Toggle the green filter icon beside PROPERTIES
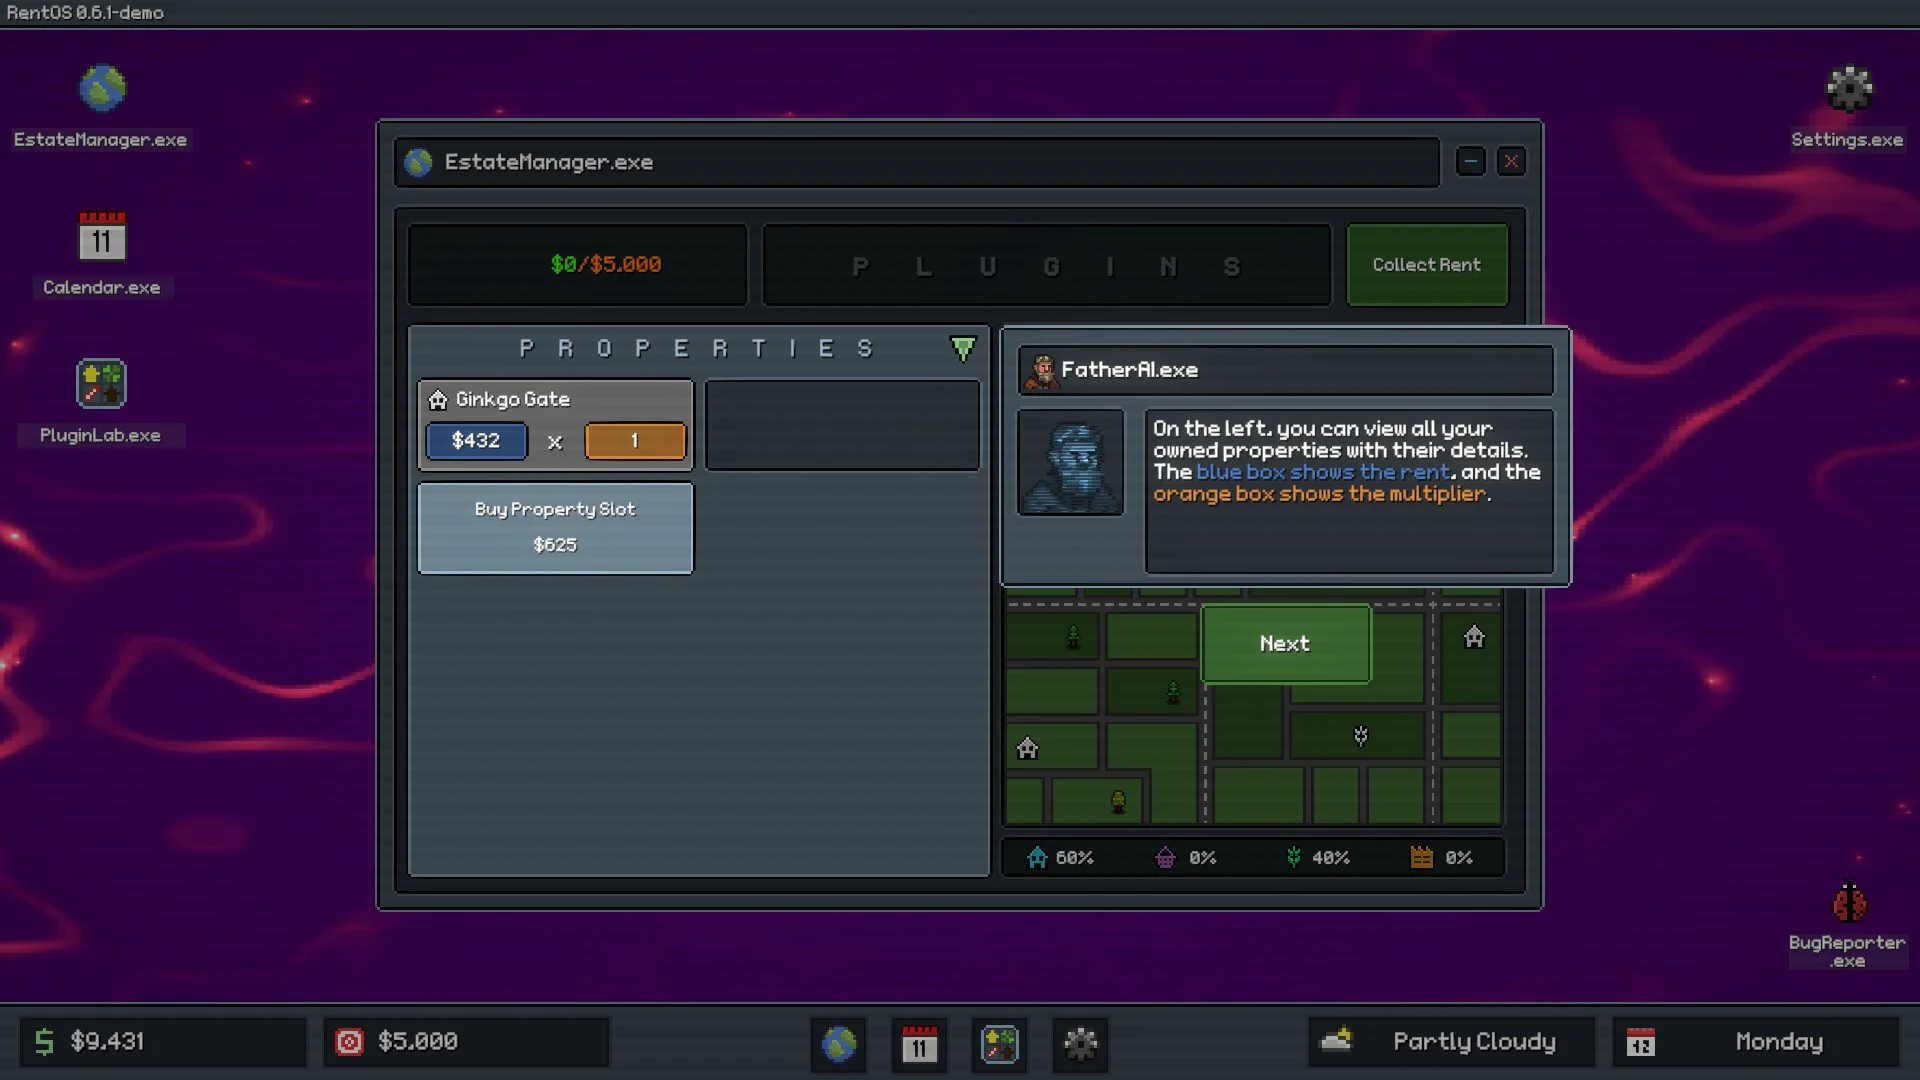The width and height of the screenshot is (1920, 1080). (x=962, y=348)
